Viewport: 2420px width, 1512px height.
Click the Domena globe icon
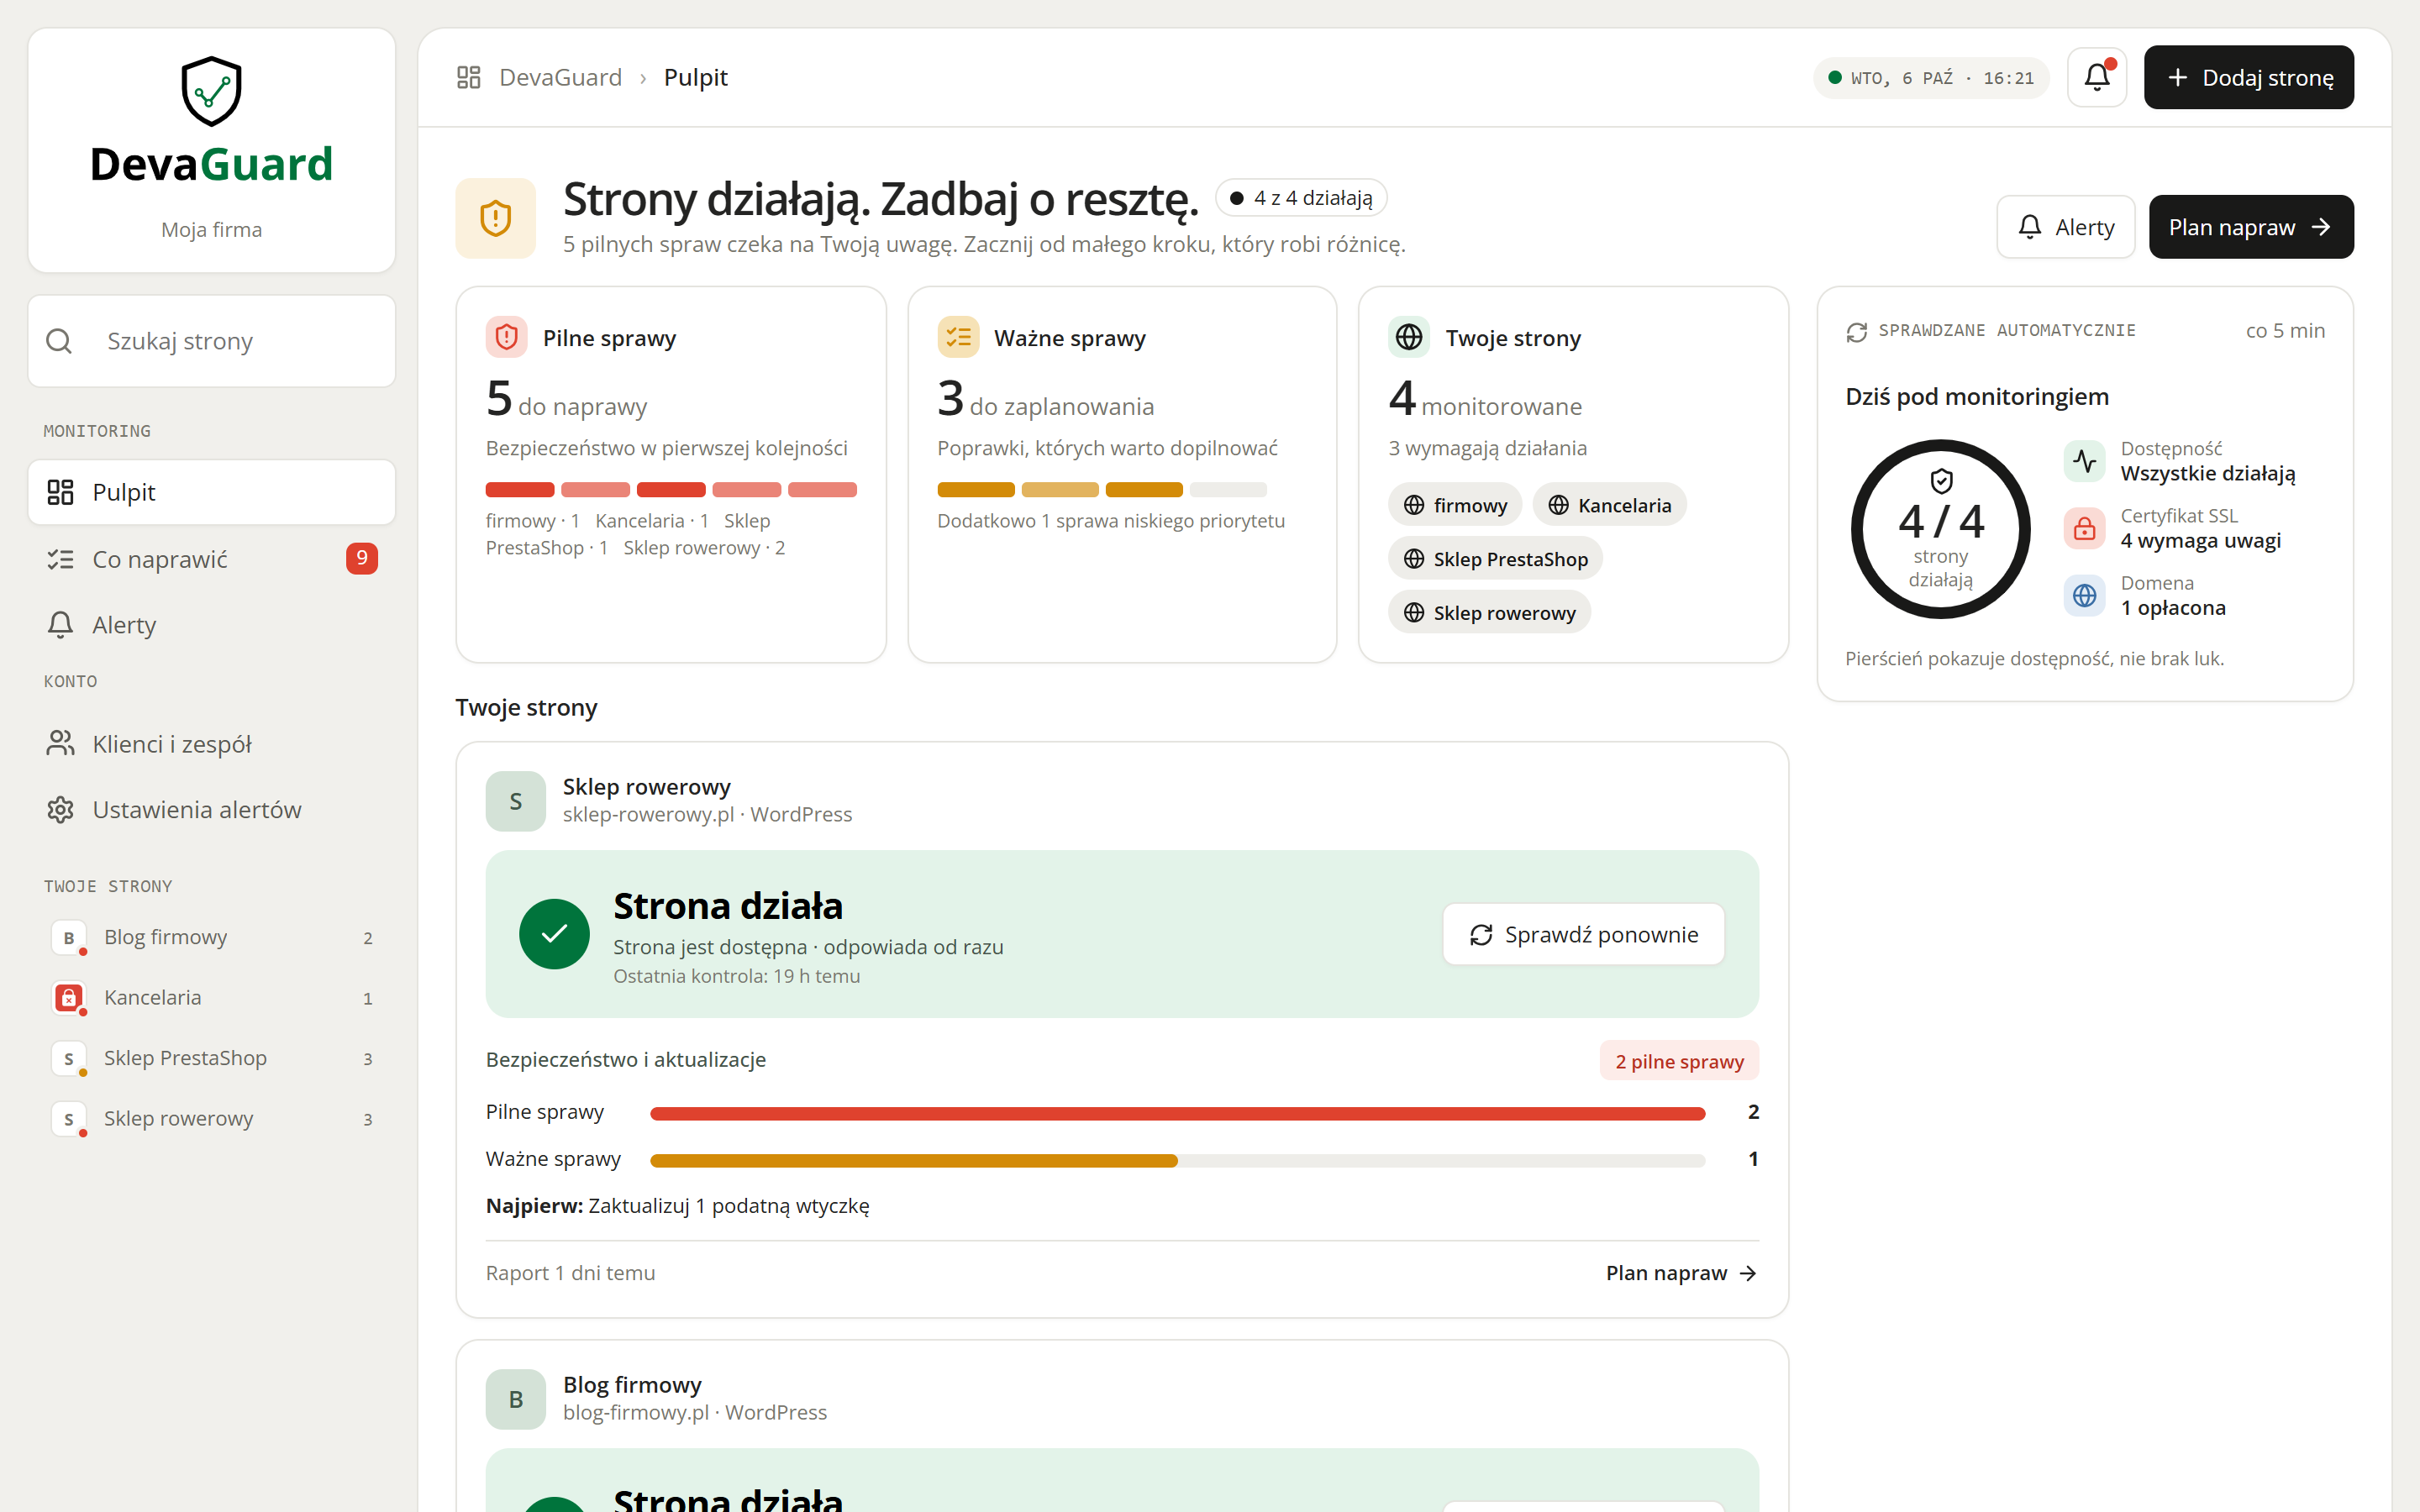click(x=2084, y=595)
